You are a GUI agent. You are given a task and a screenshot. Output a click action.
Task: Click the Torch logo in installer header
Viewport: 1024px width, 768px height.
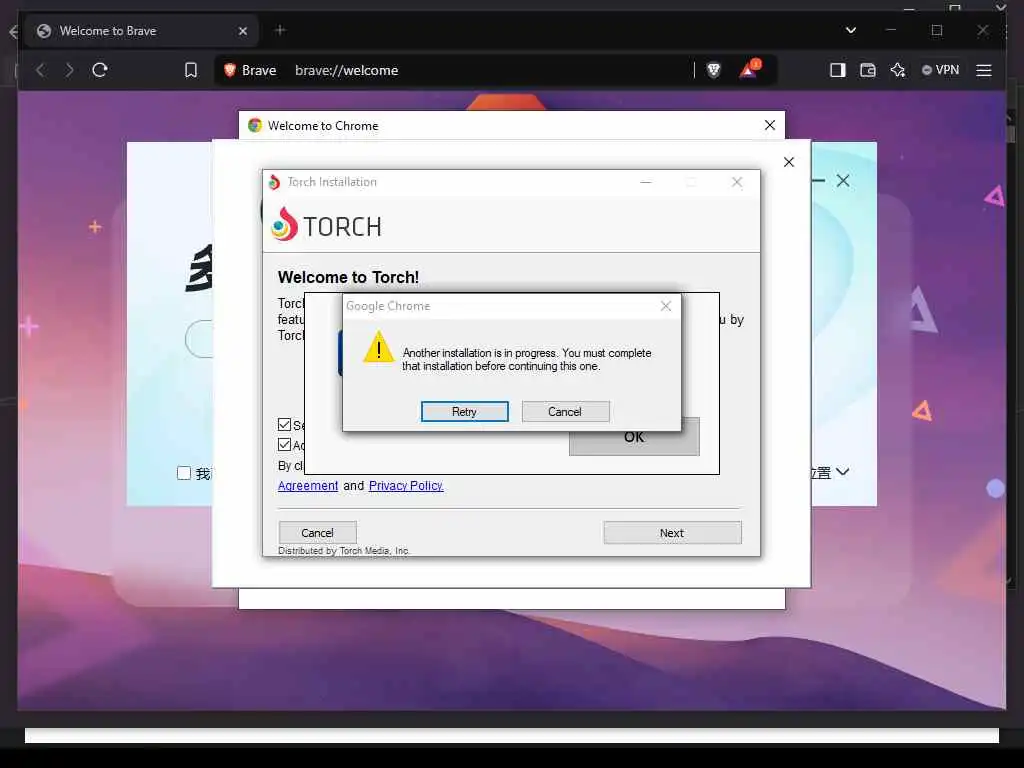pyautogui.click(x=326, y=225)
